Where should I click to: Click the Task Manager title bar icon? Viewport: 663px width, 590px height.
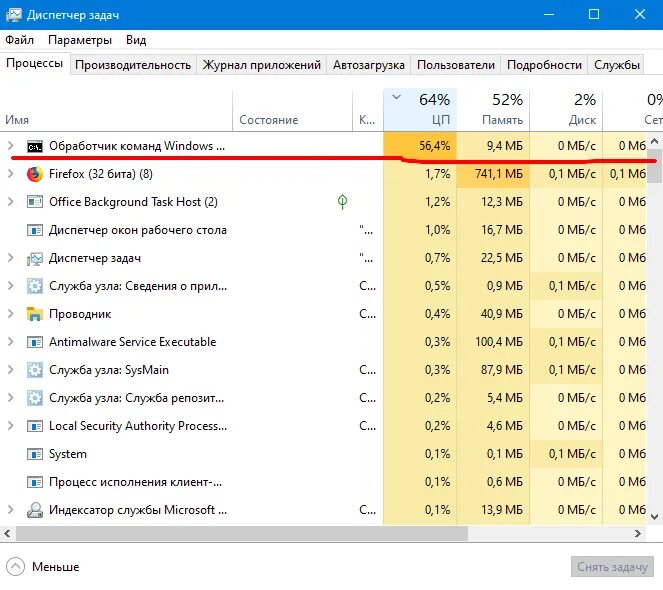tap(14, 15)
